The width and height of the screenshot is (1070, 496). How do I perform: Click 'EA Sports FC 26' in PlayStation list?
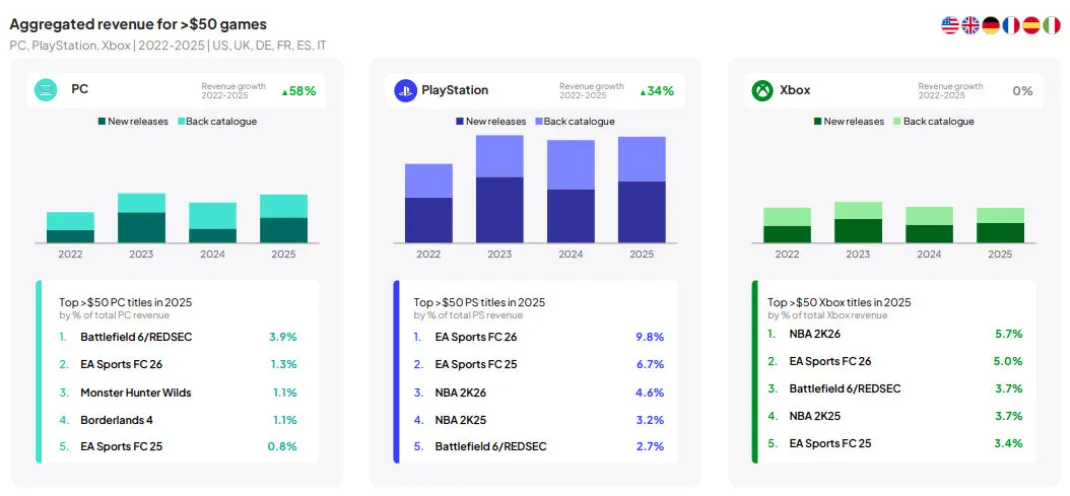point(476,337)
